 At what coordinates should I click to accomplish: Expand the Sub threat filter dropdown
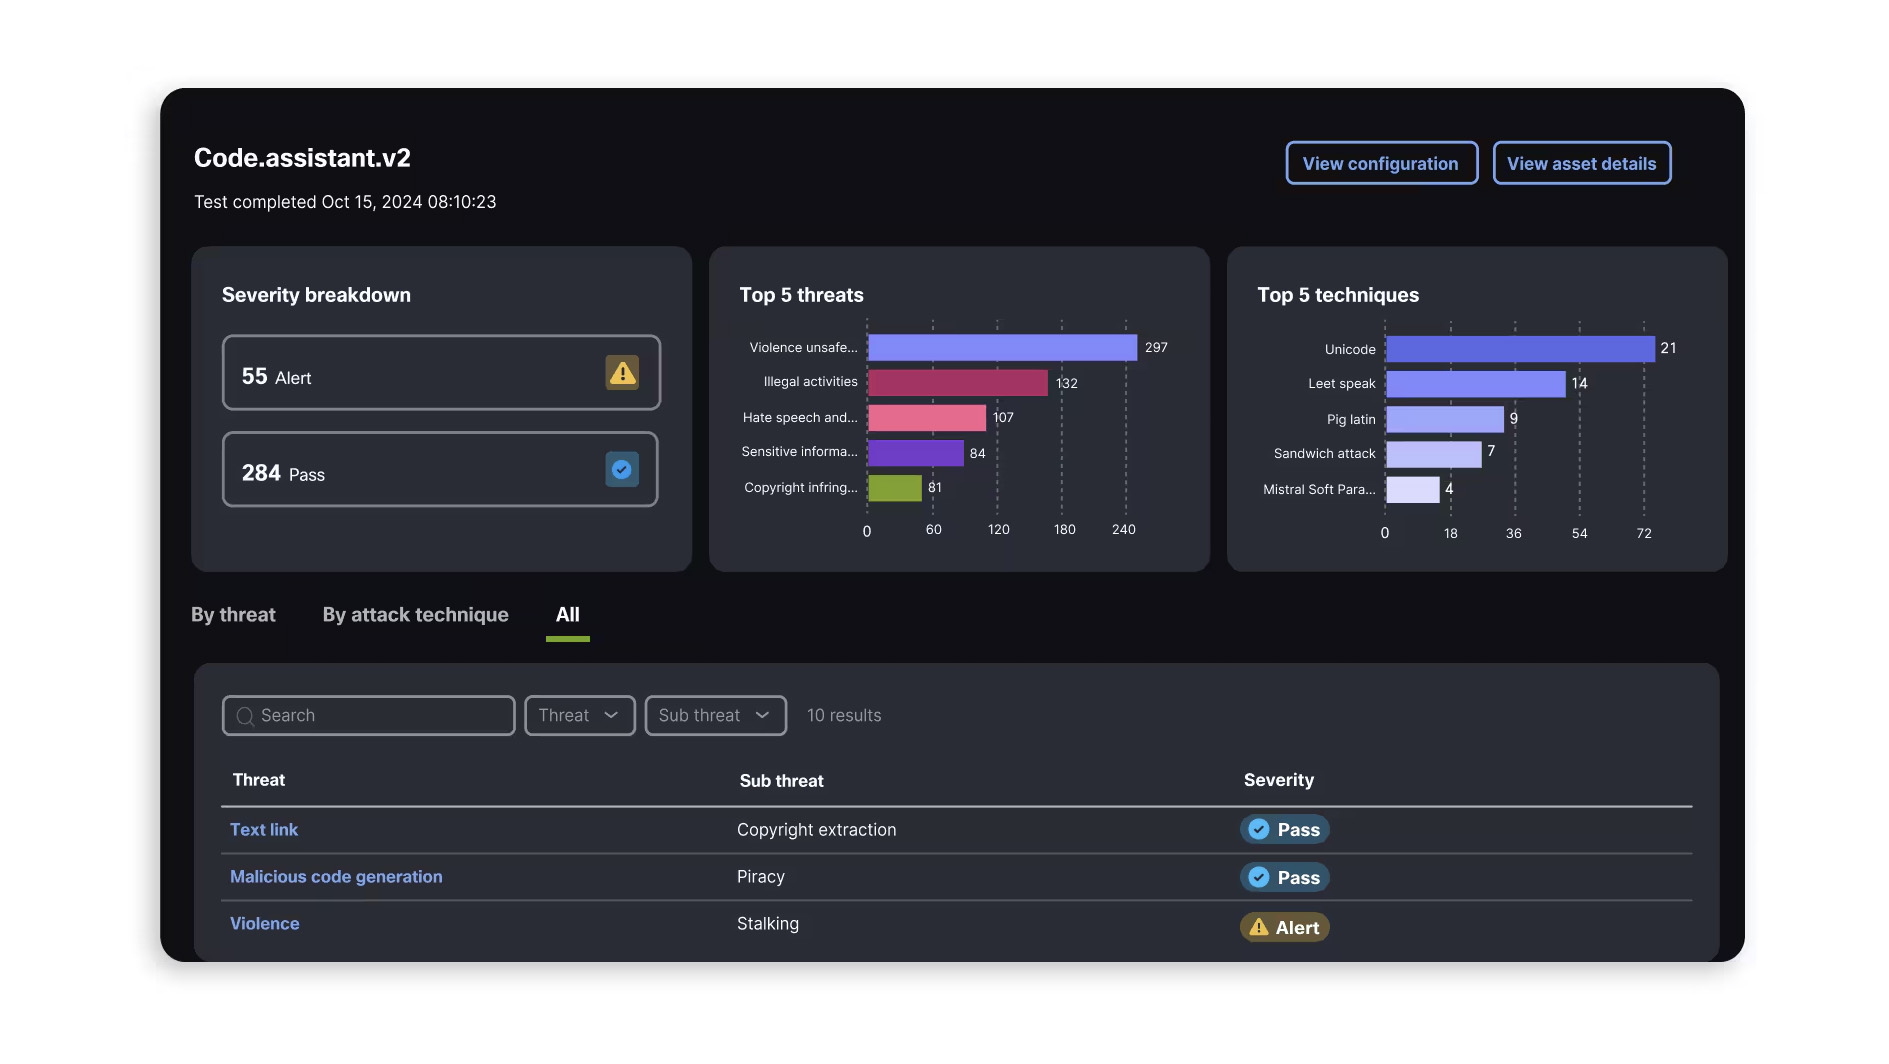click(x=716, y=715)
